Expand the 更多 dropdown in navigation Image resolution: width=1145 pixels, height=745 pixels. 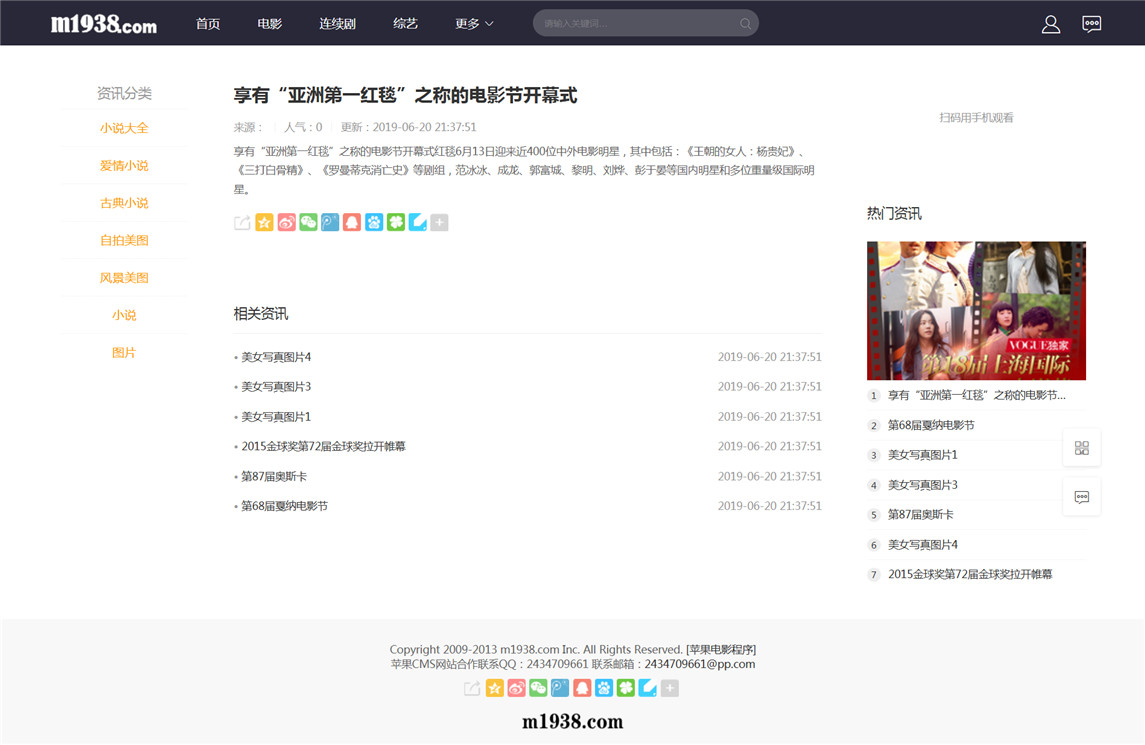coord(474,24)
